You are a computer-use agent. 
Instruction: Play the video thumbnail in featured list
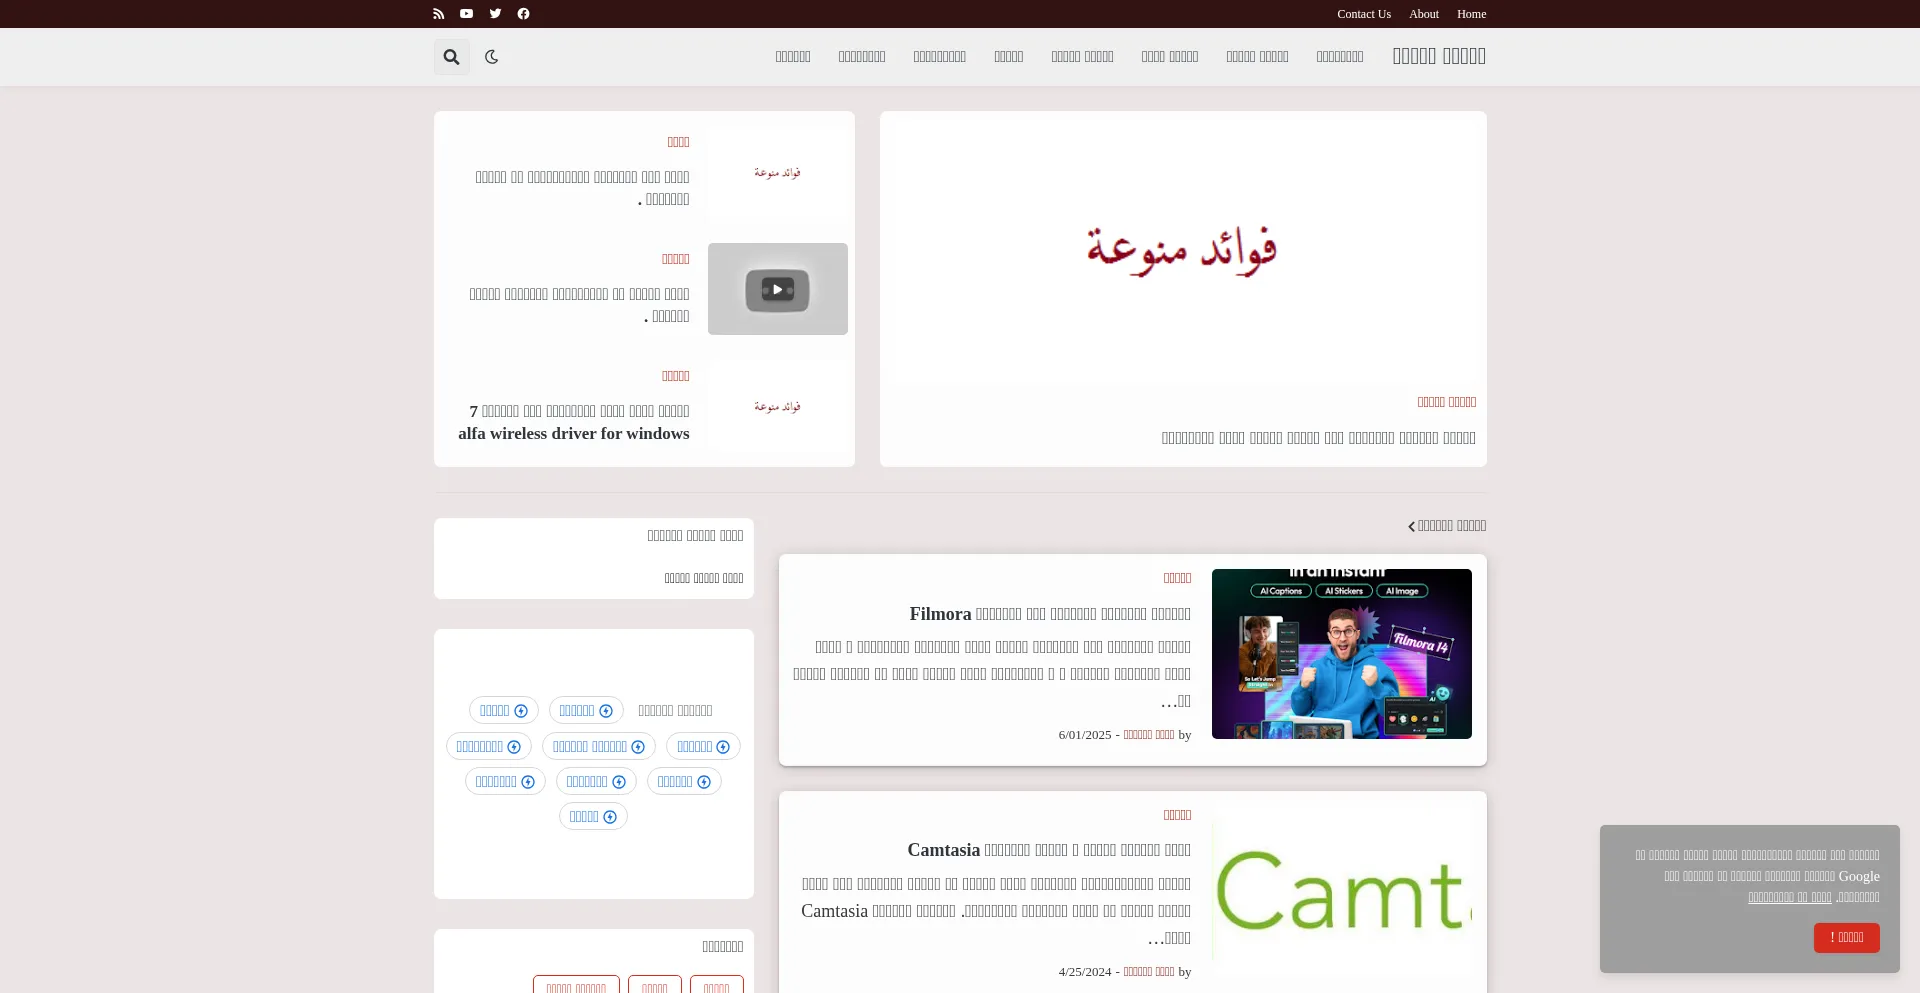click(777, 289)
